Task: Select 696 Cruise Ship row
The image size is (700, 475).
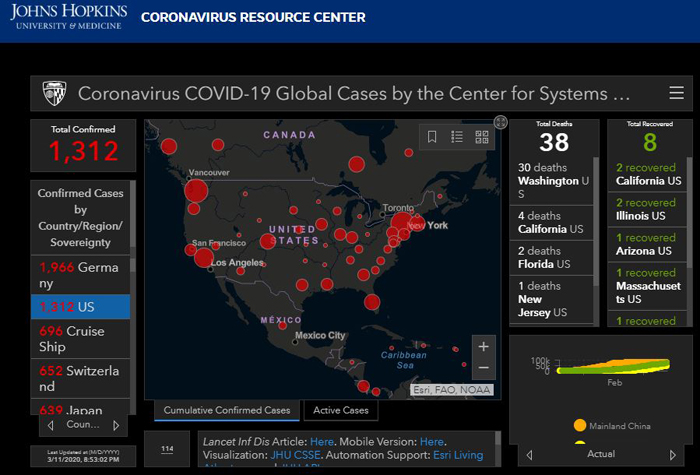Action: [x=80, y=339]
